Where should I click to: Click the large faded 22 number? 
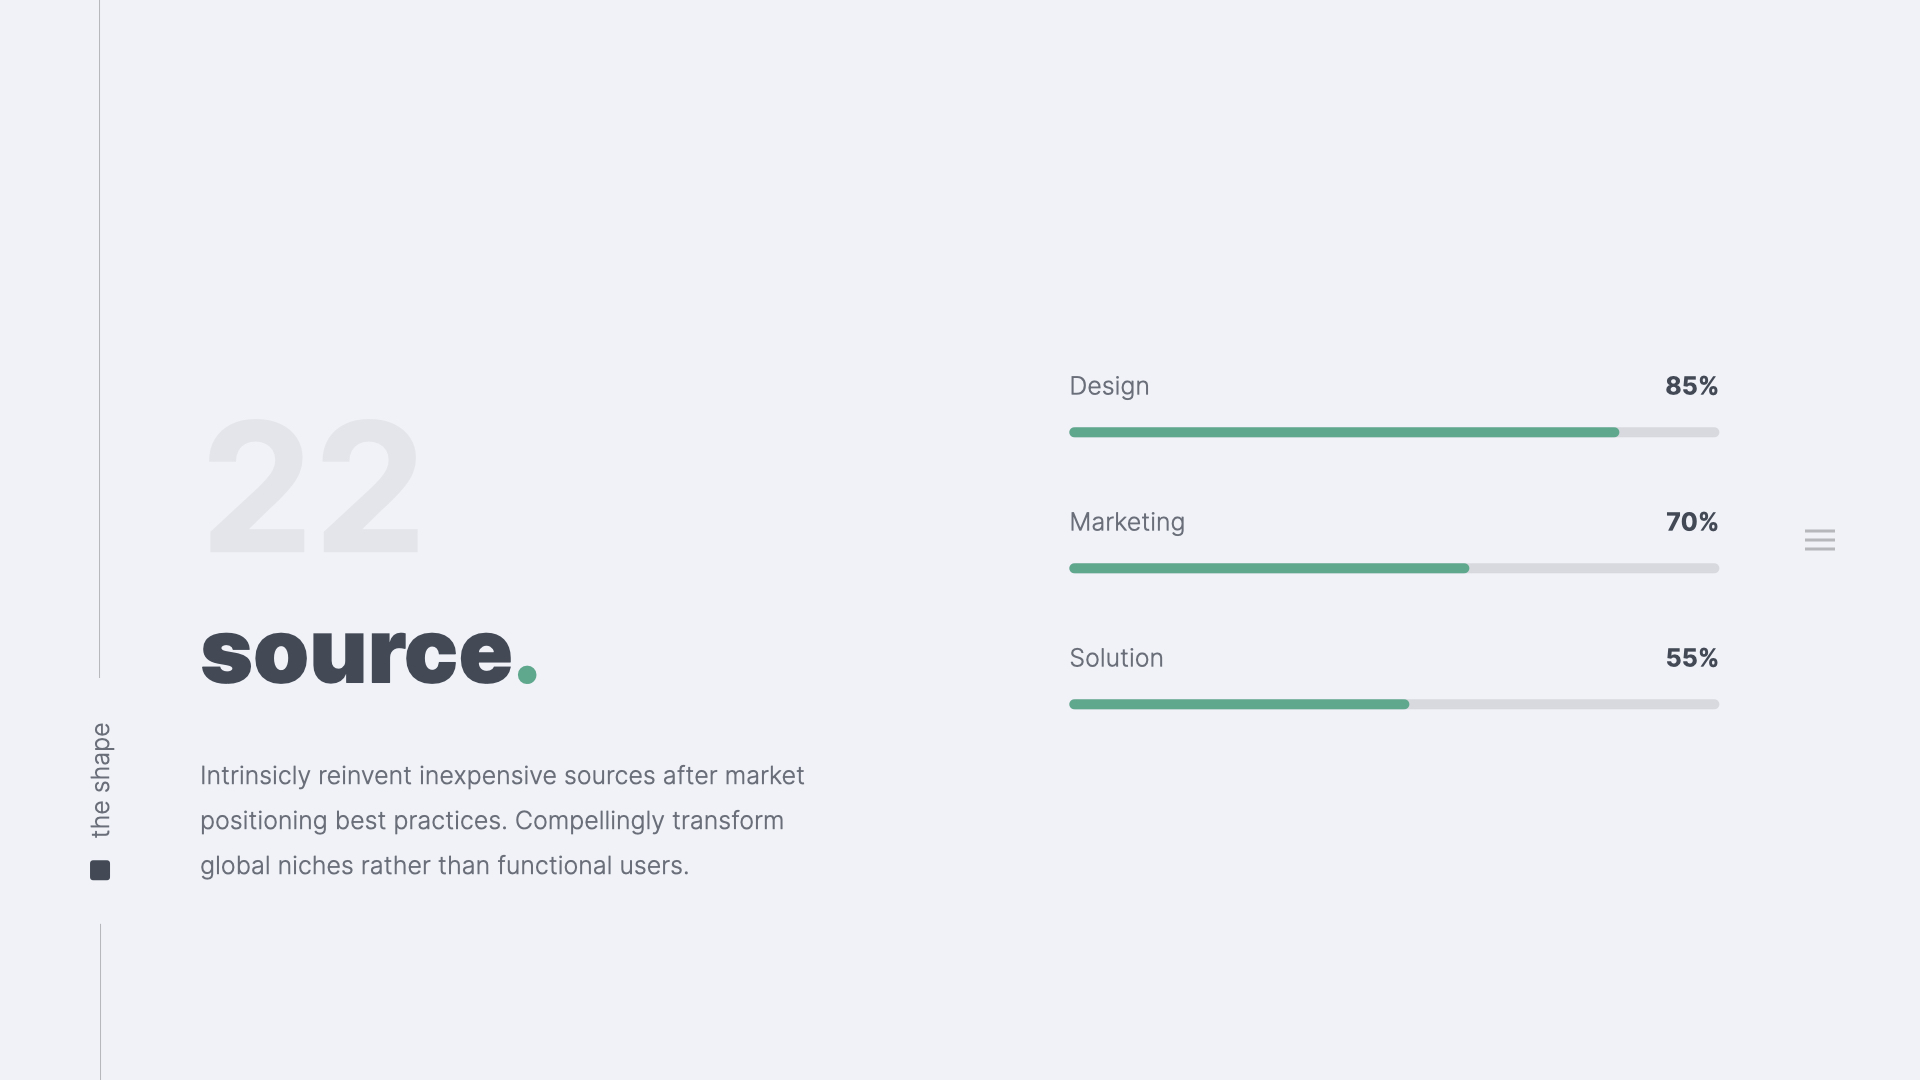tap(313, 487)
